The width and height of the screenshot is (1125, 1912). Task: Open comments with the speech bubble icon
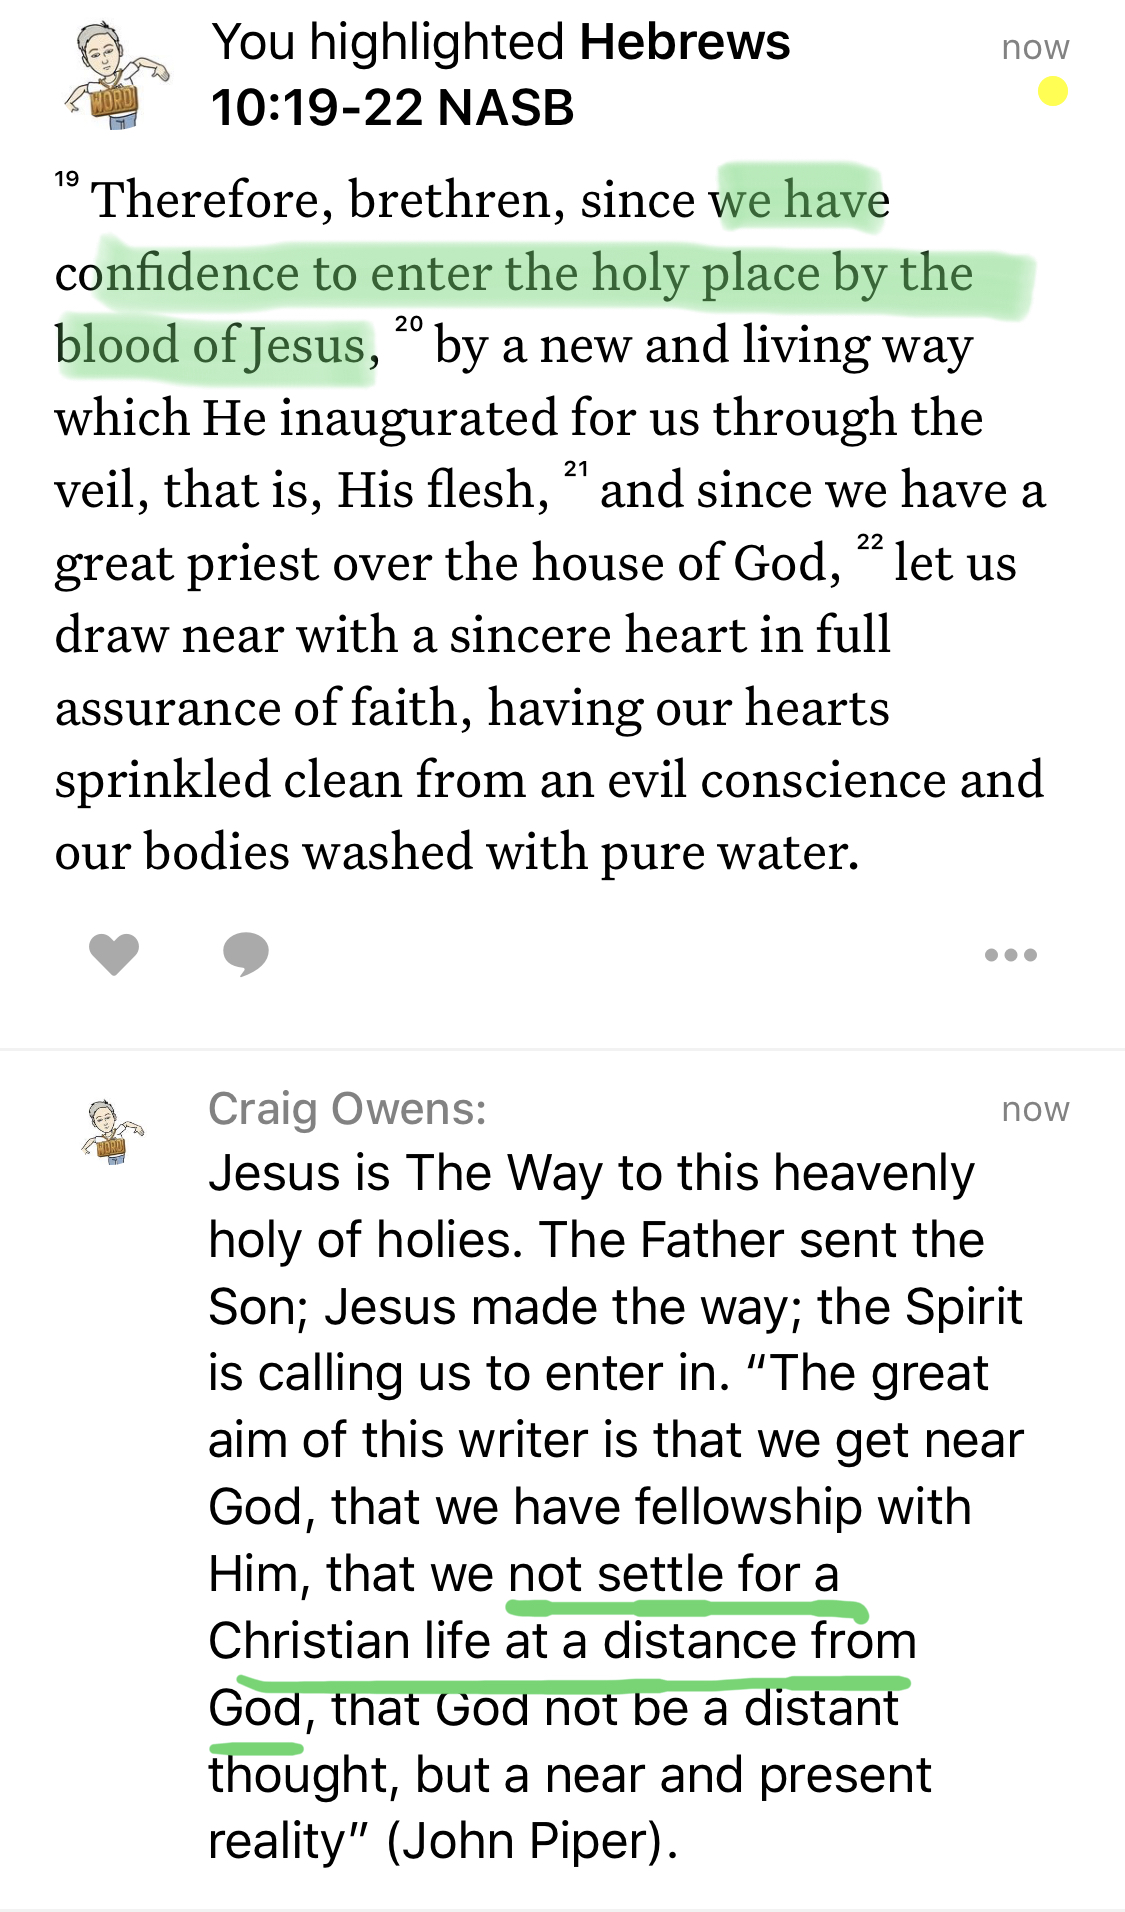[246, 953]
